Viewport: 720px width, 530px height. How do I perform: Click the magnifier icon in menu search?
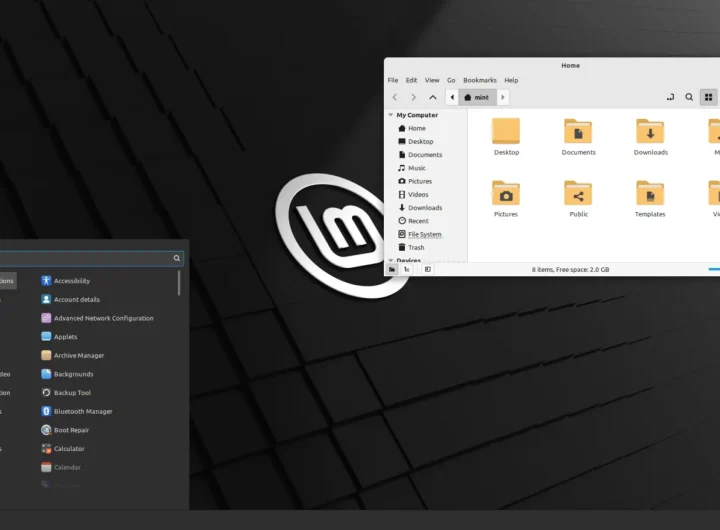point(177,258)
